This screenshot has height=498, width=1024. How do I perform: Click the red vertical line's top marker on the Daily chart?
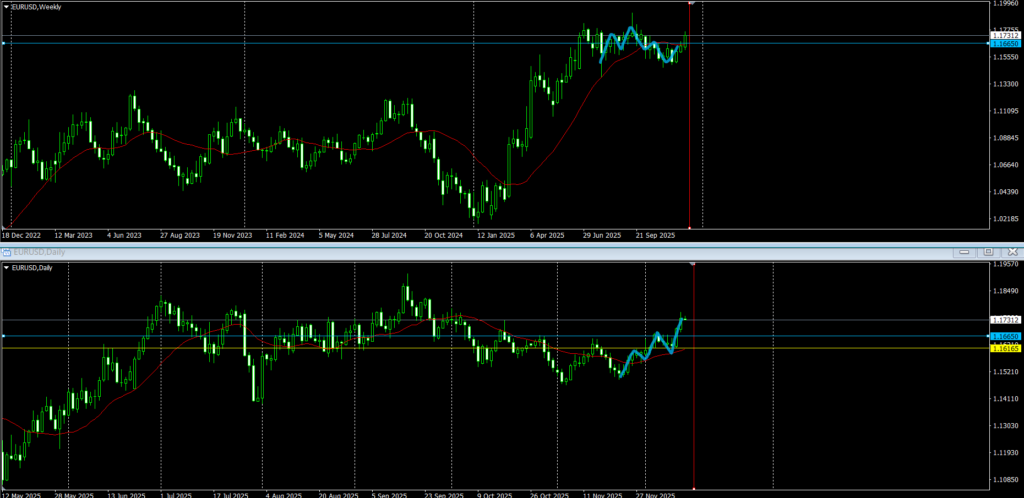pos(694,263)
